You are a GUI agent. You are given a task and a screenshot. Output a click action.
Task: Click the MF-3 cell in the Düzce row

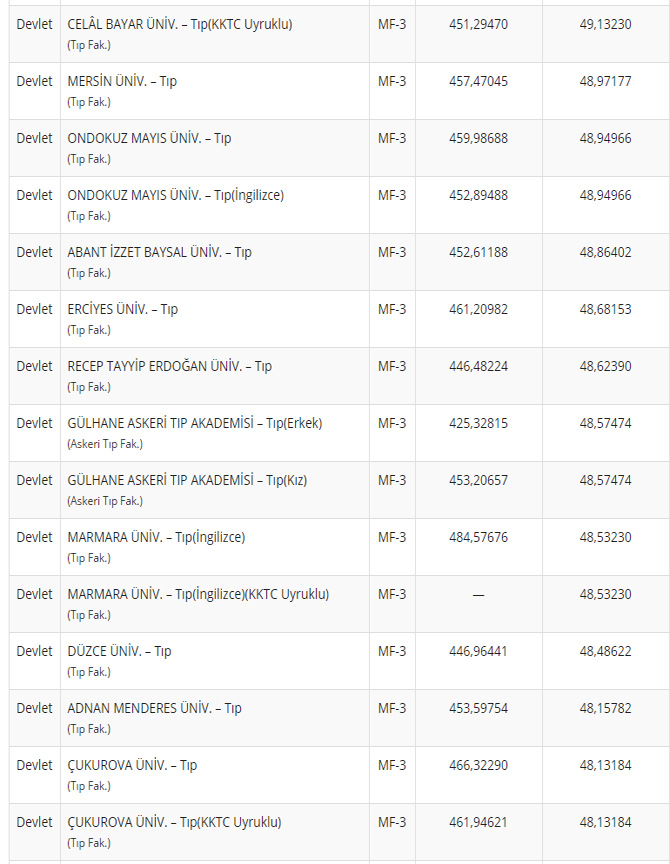pos(392,651)
